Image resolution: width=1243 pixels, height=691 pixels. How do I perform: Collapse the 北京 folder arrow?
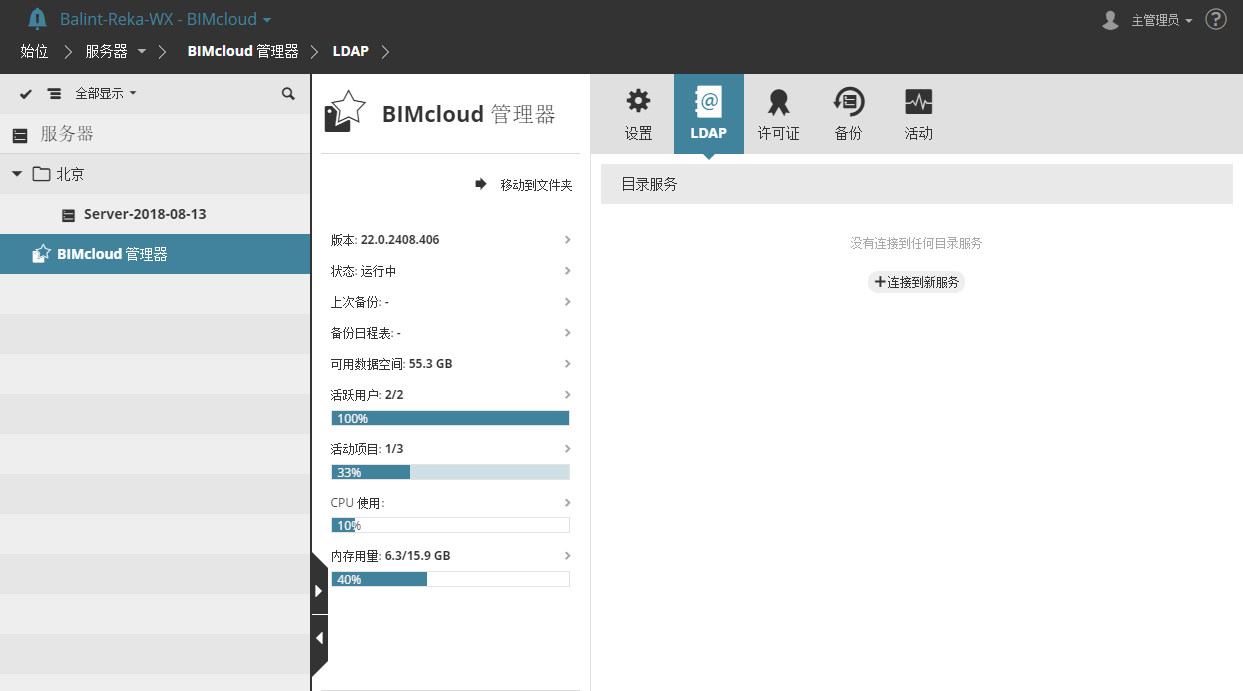click(x=17, y=174)
